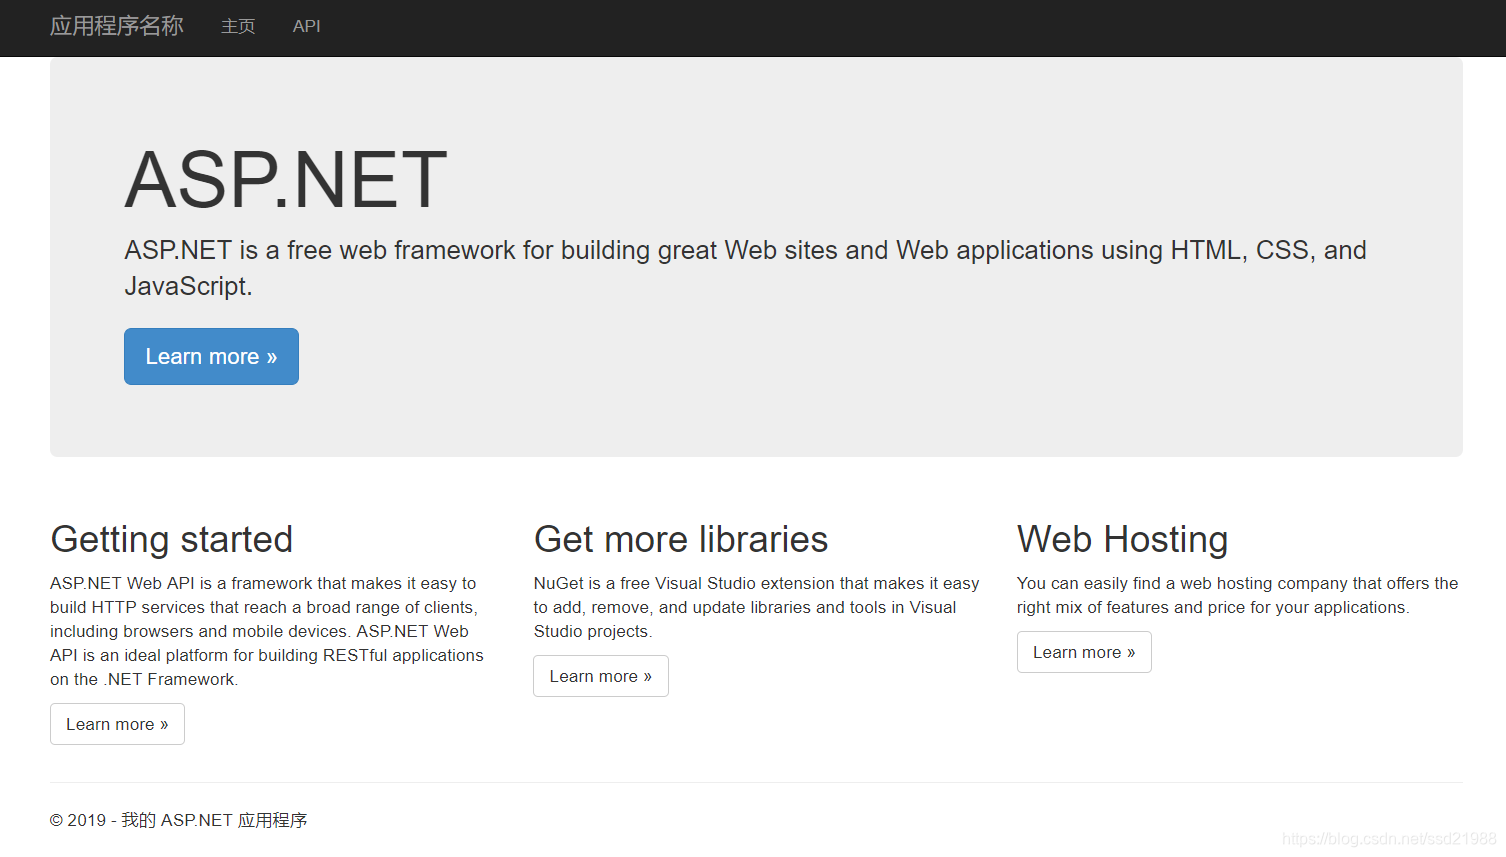Click Learn more under Web Hosting
The image size is (1506, 857).
pyautogui.click(x=1084, y=652)
